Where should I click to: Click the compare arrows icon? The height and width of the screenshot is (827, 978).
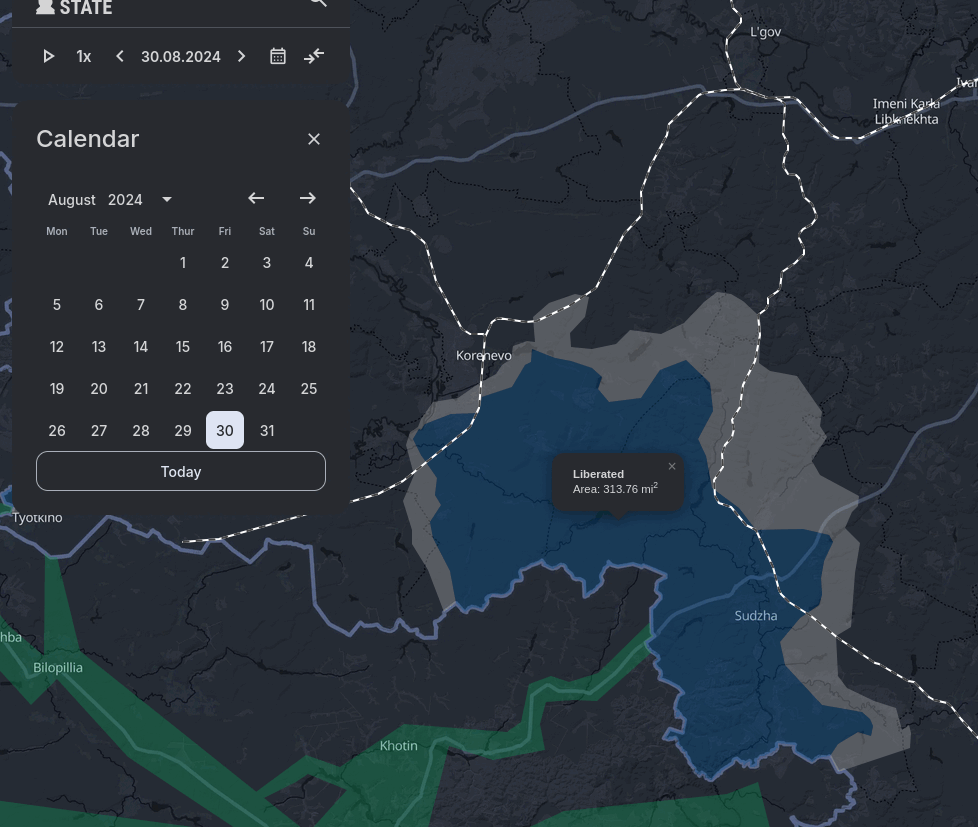(x=314, y=57)
